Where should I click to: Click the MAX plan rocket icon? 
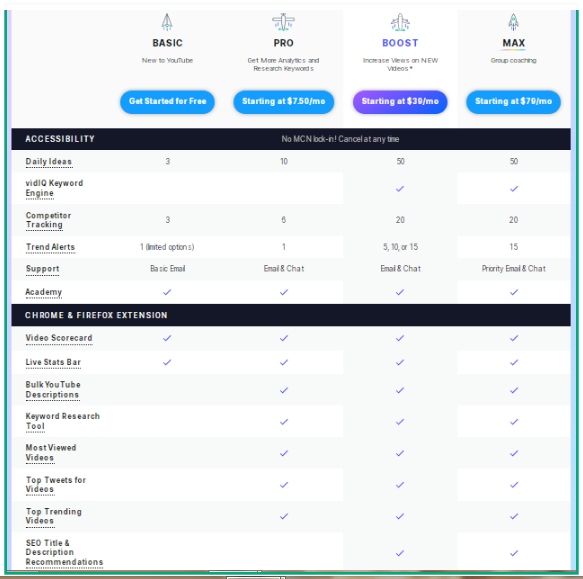pos(513,22)
